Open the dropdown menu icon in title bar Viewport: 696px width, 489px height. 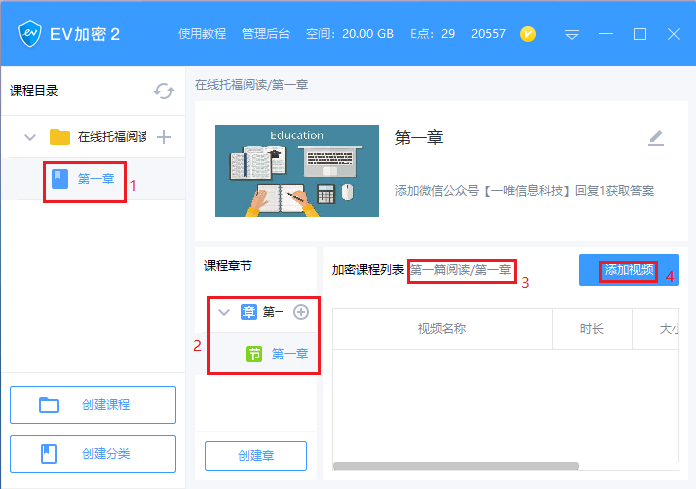pos(572,34)
